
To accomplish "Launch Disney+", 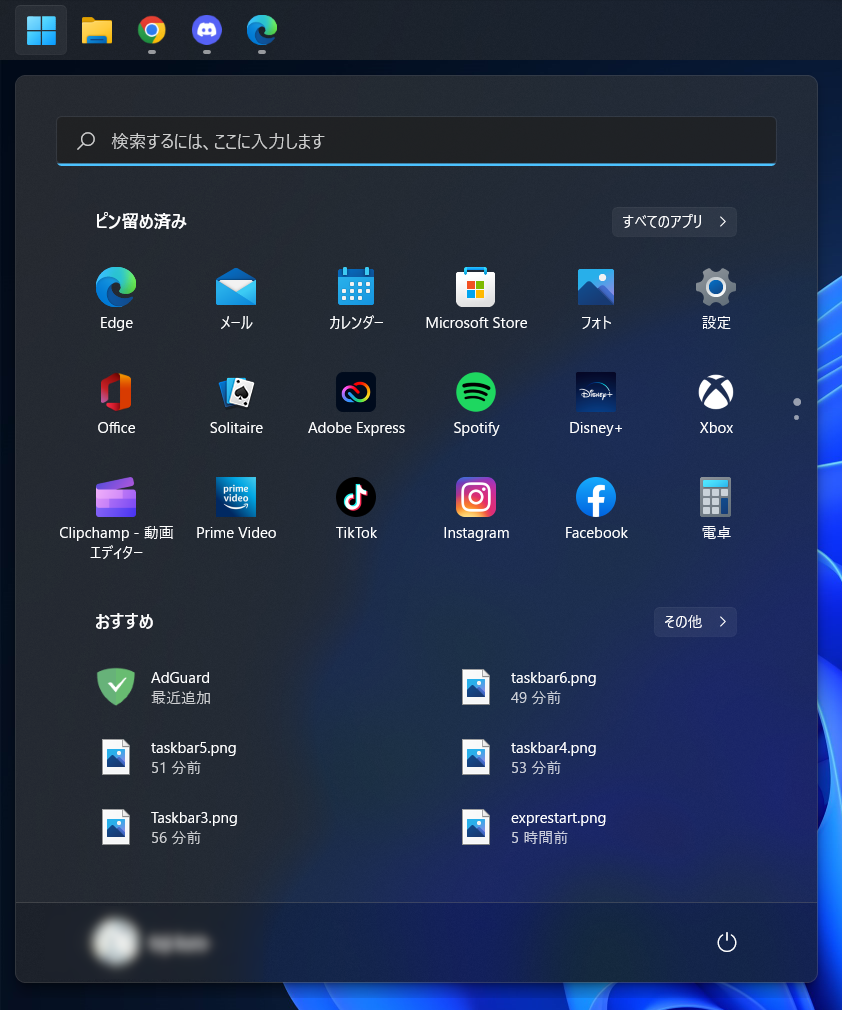I will [x=596, y=404].
